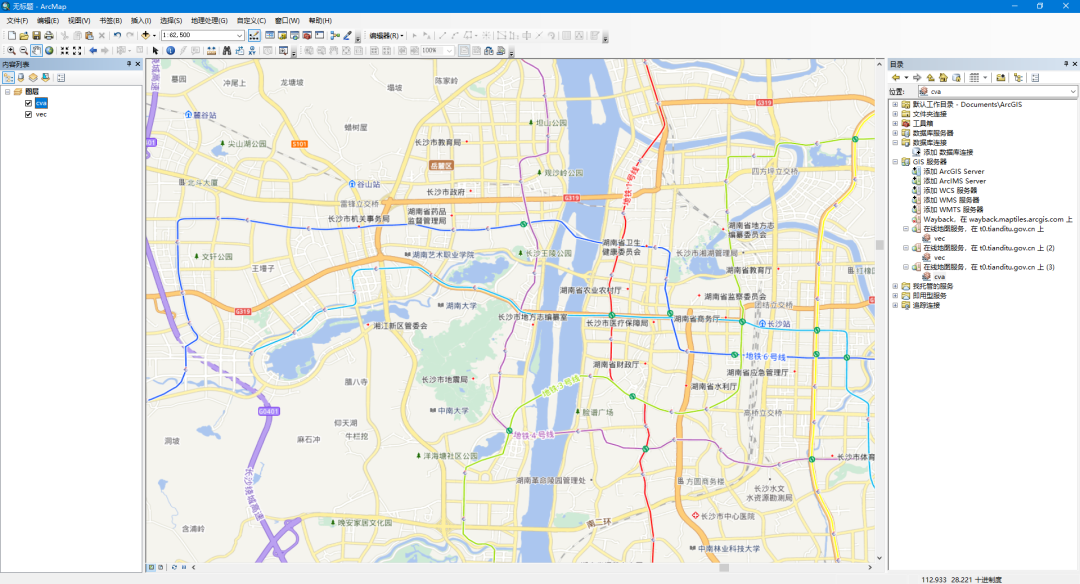Viewport: 1080px width, 584px height.
Task: Zoom to full extent globe
Action: click(x=49, y=50)
